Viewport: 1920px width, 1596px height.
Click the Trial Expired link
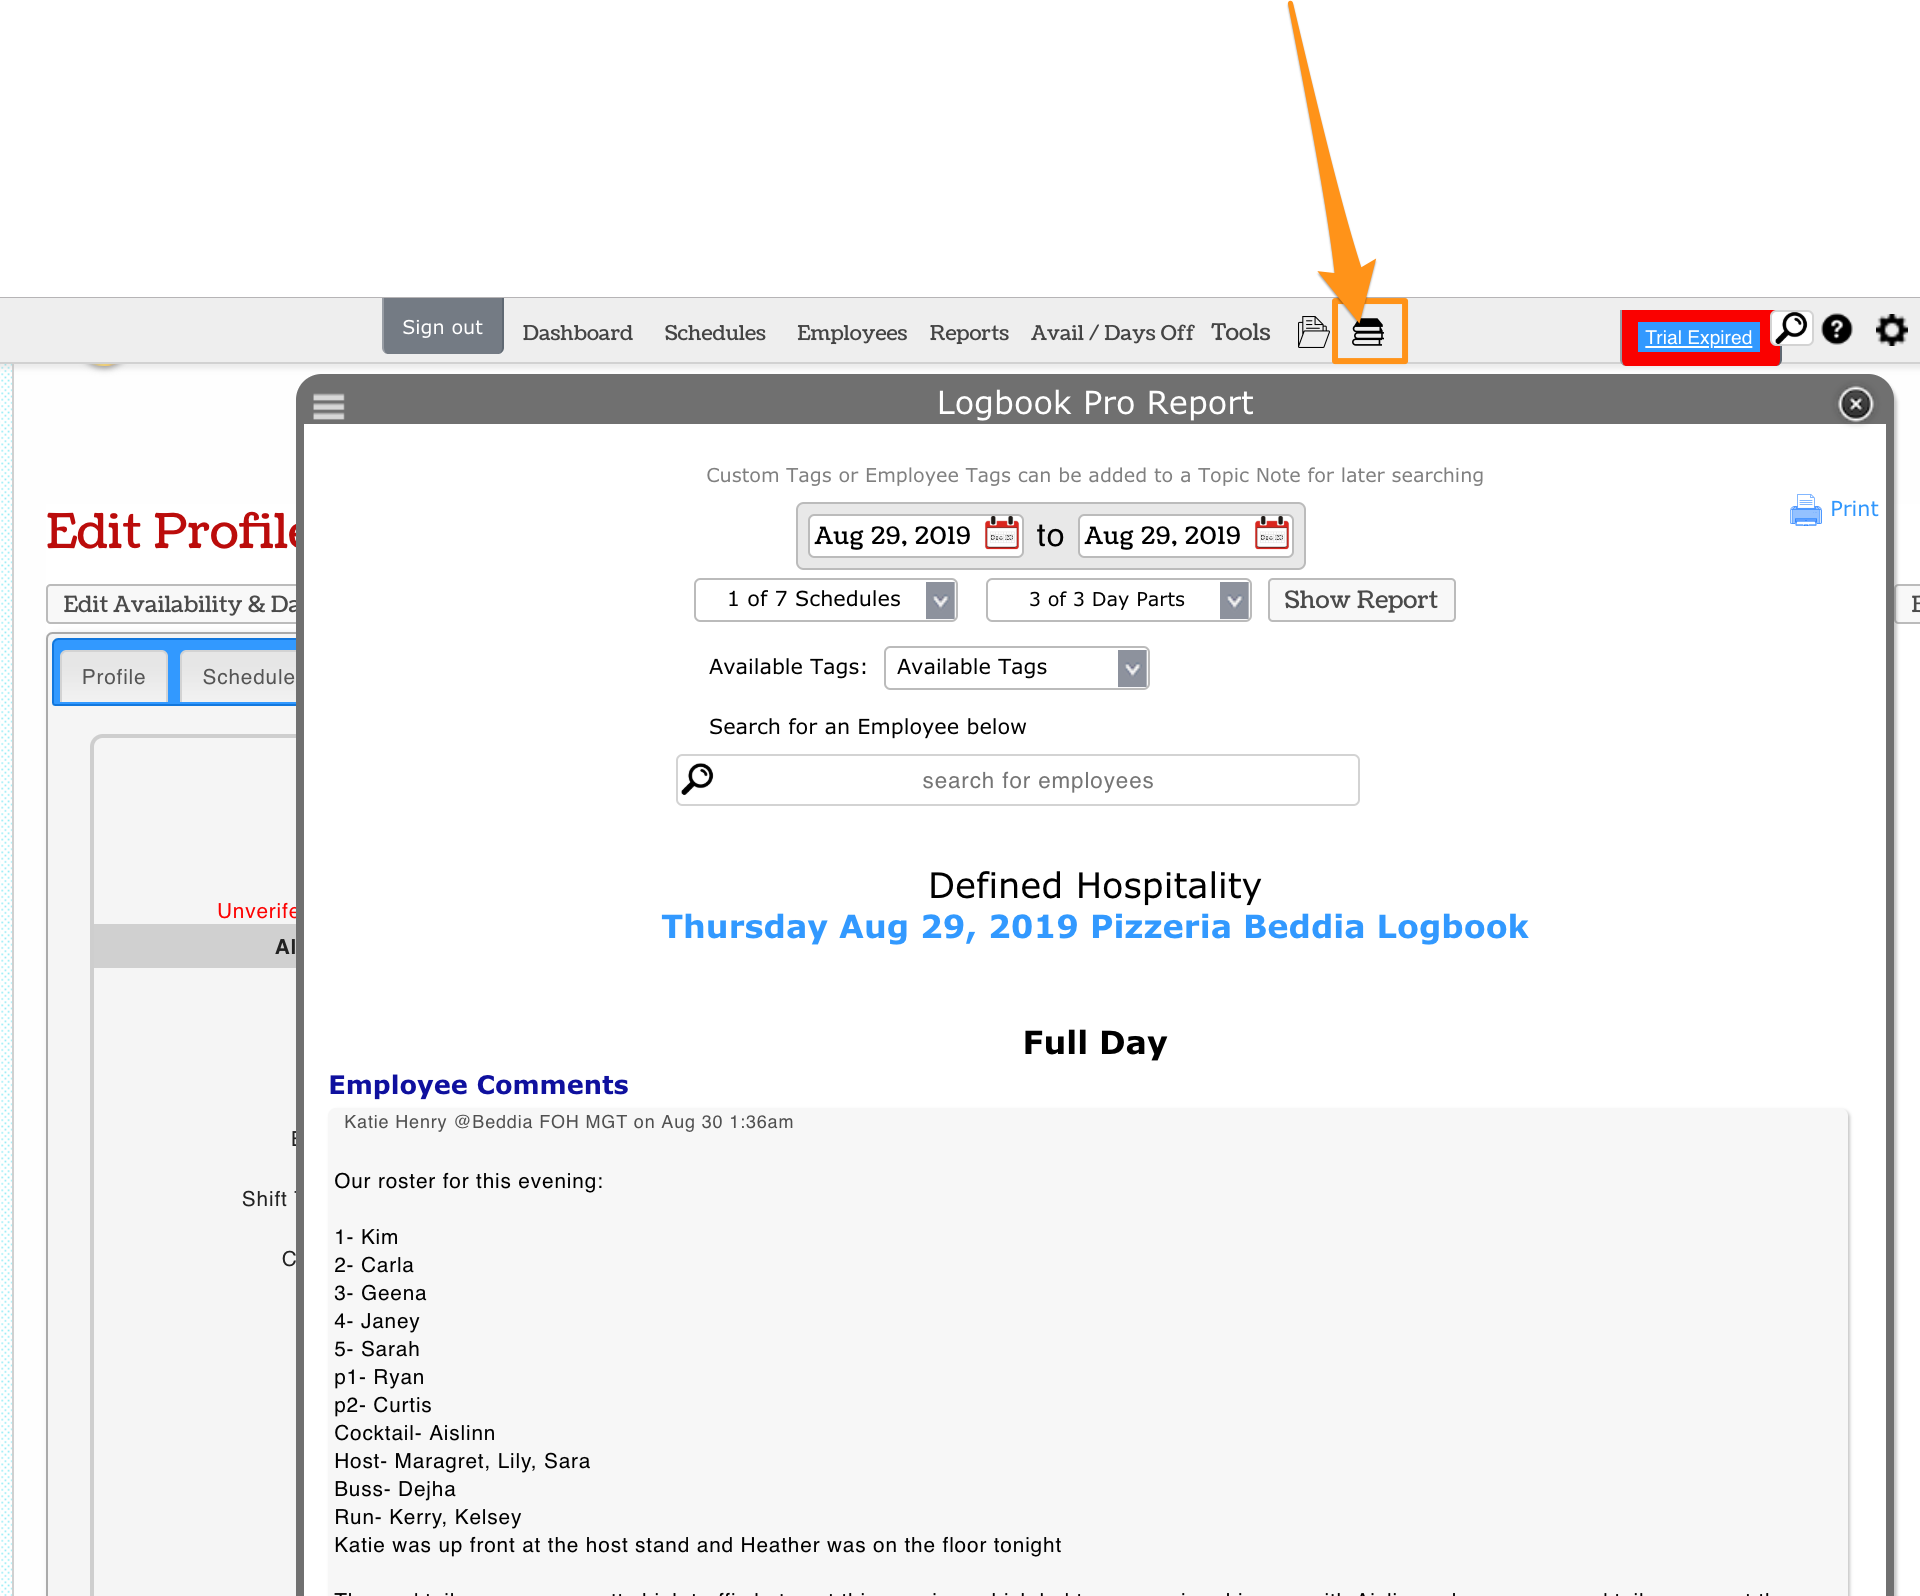(x=1698, y=338)
